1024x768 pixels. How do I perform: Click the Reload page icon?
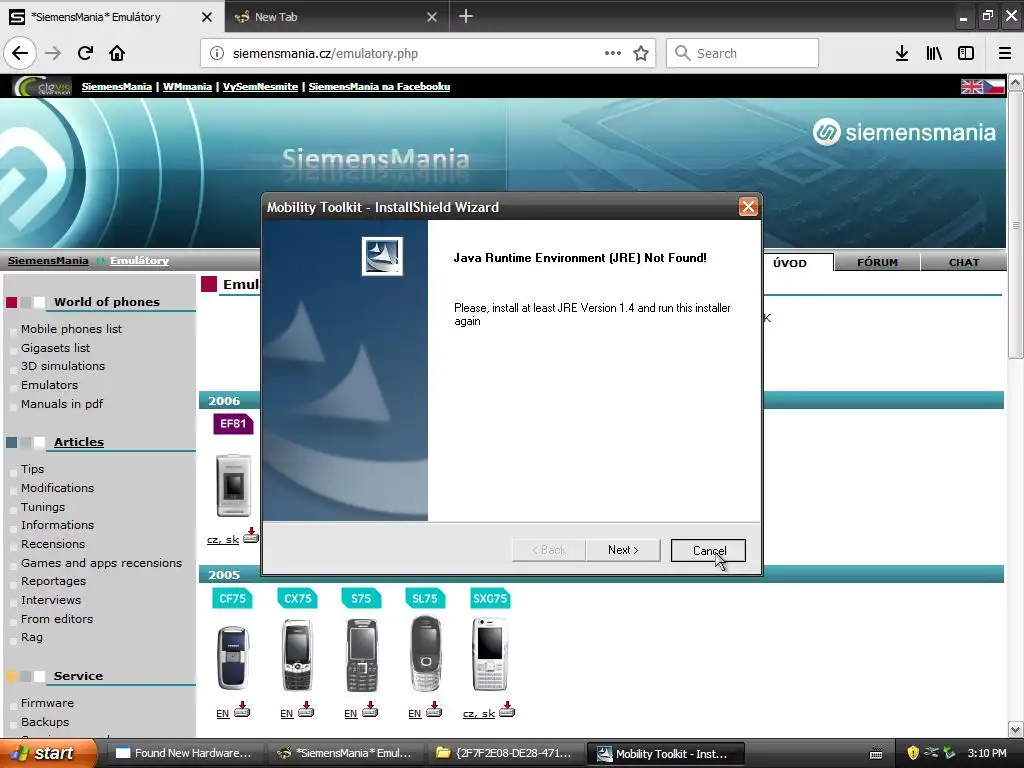pyautogui.click(x=85, y=53)
